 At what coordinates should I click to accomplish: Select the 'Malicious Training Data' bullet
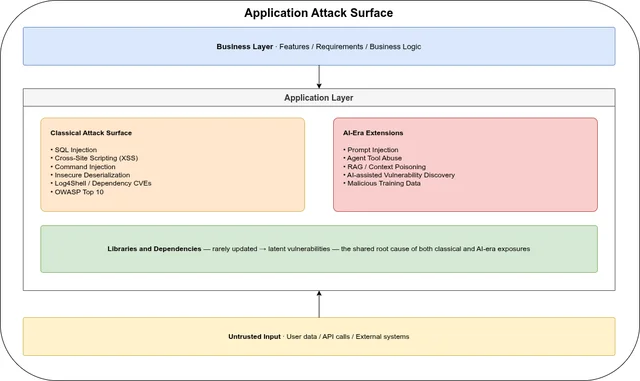(382, 183)
